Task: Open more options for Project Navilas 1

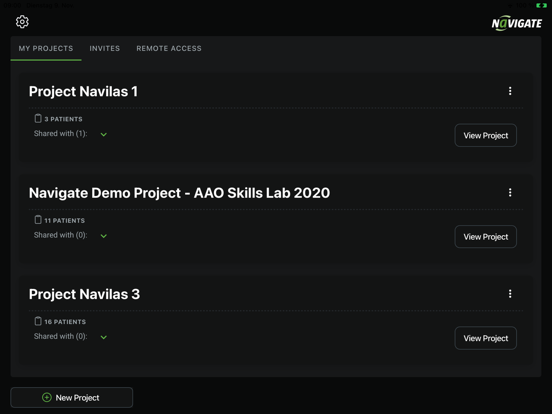Action: (510, 91)
